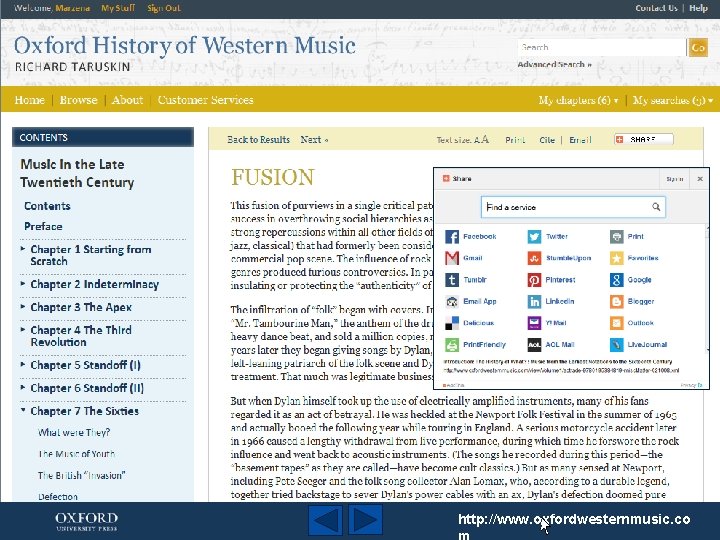Open the Contact Us link

click(656, 8)
